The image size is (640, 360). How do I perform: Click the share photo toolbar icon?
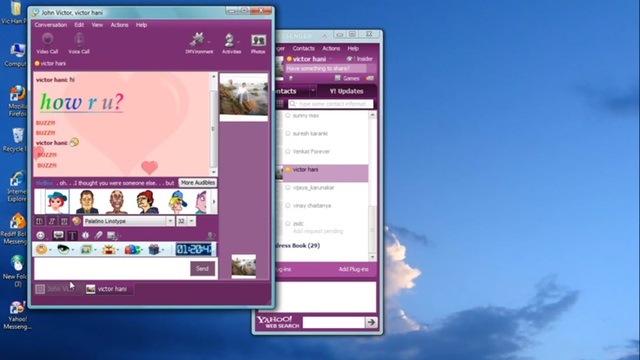click(x=111, y=236)
